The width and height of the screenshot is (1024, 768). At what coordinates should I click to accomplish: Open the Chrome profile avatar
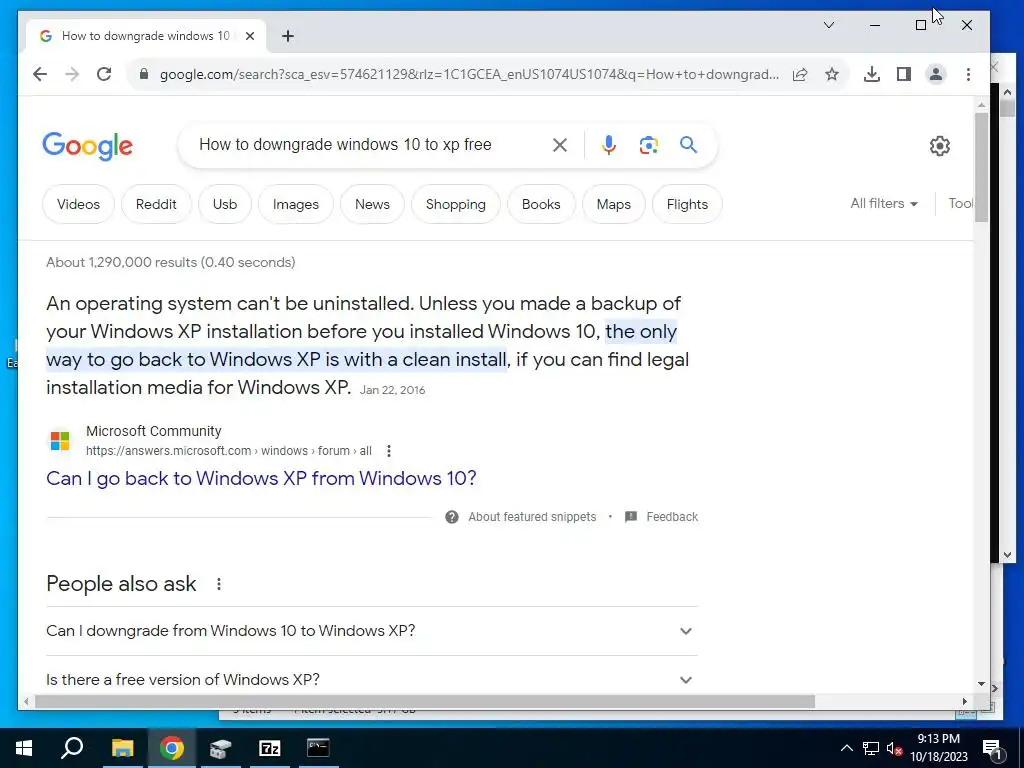pos(936,74)
